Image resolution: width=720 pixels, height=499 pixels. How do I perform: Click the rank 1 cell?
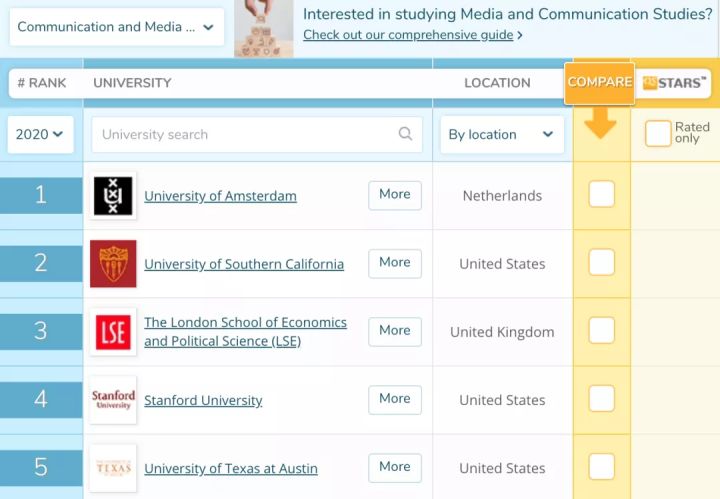(x=41, y=196)
